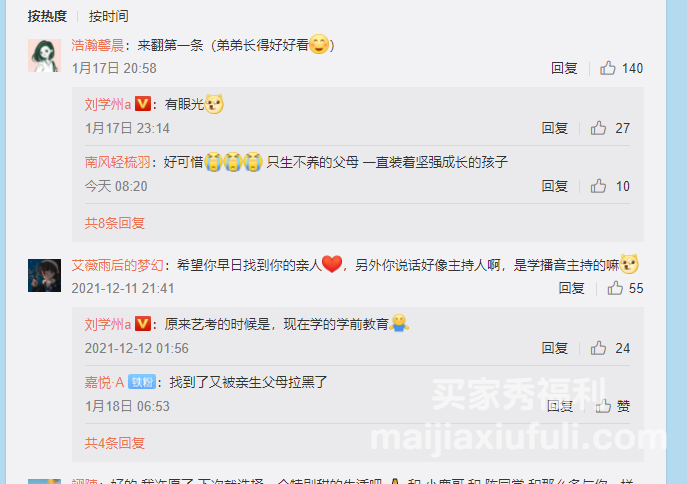Viewport: 687px width, 484px height.
Task: Open 浩瀚馨晨's profile avatar
Action: 44,55
